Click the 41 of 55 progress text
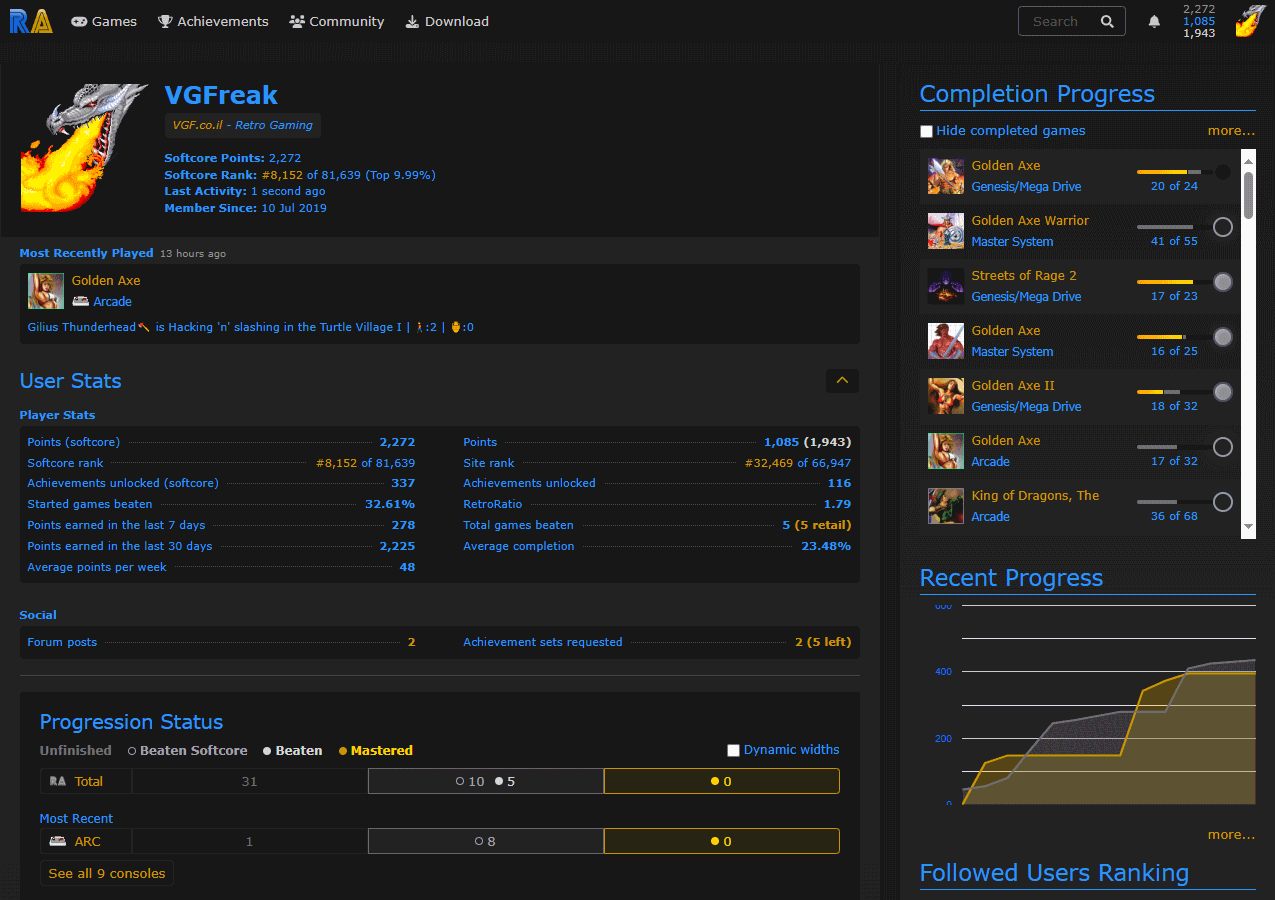The image size is (1275, 900). tap(1174, 241)
